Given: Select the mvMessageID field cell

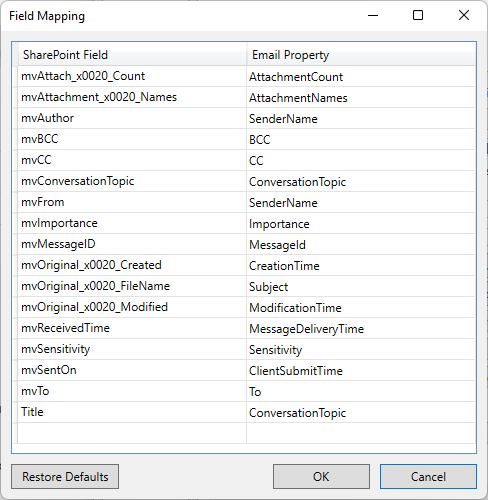Looking at the screenshot, I should (x=132, y=244).
